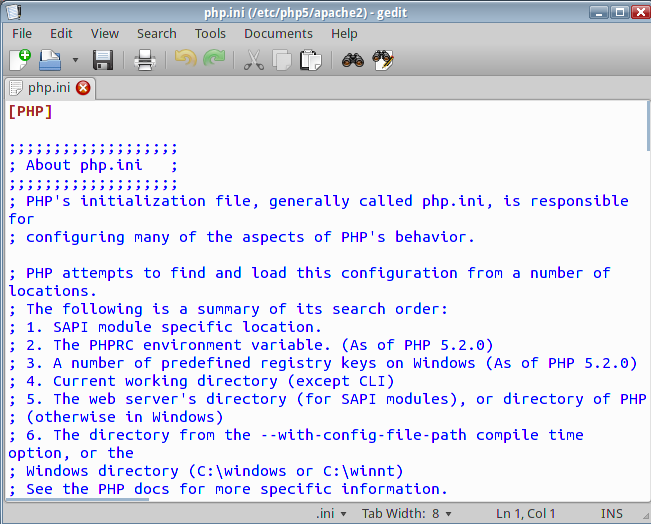
Task: Click line '4. Current working directory (except CLI)'
Action: click(201, 381)
